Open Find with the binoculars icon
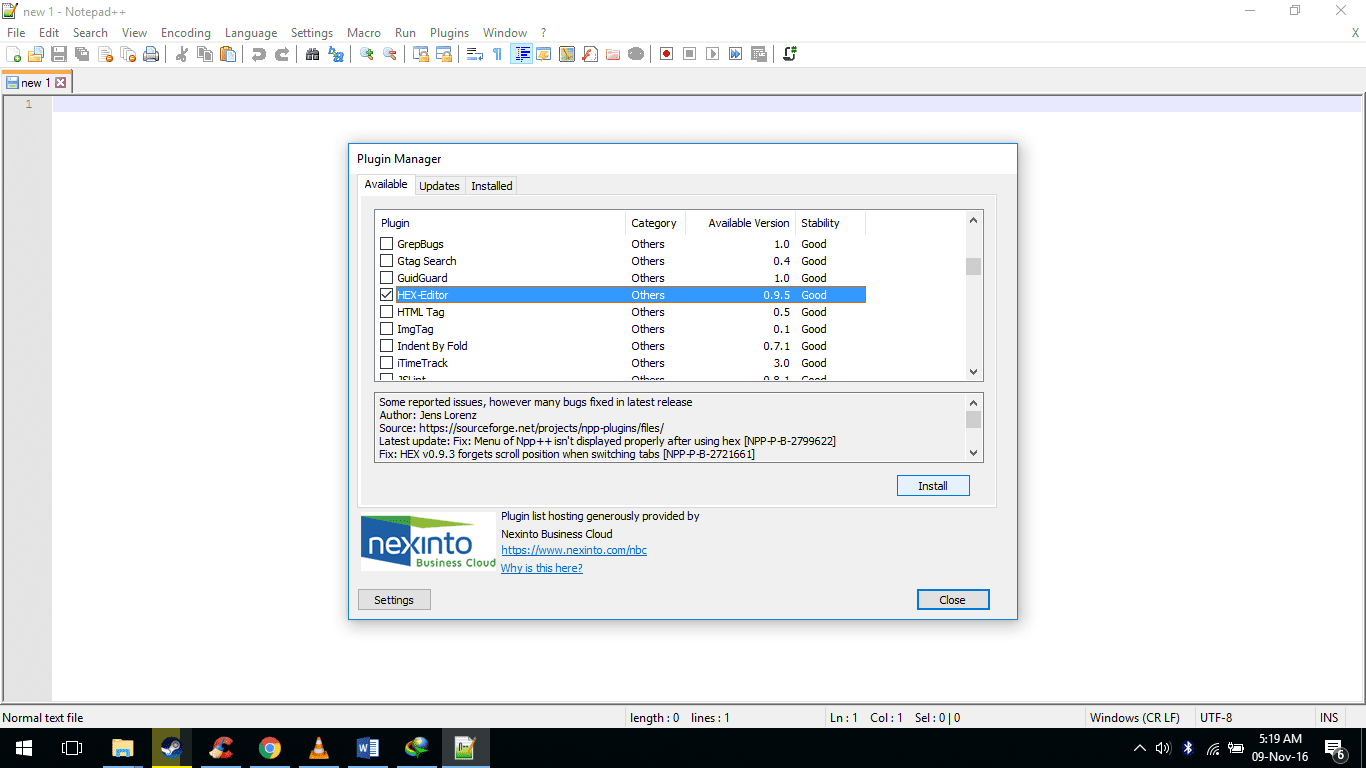This screenshot has width=1366, height=768. (313, 54)
